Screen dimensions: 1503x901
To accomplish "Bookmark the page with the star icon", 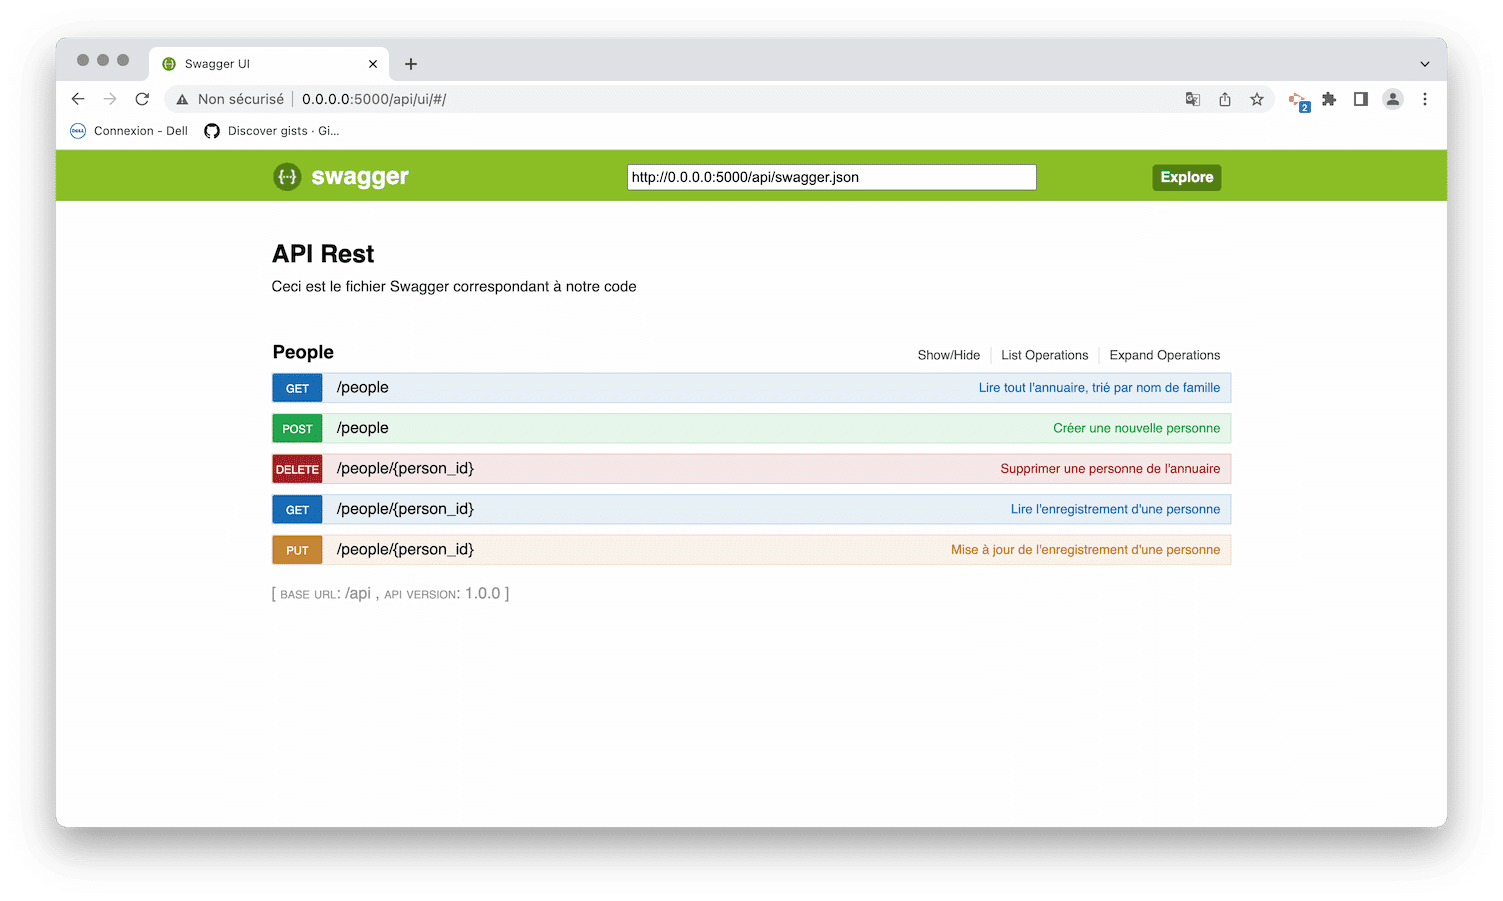I will [1257, 99].
